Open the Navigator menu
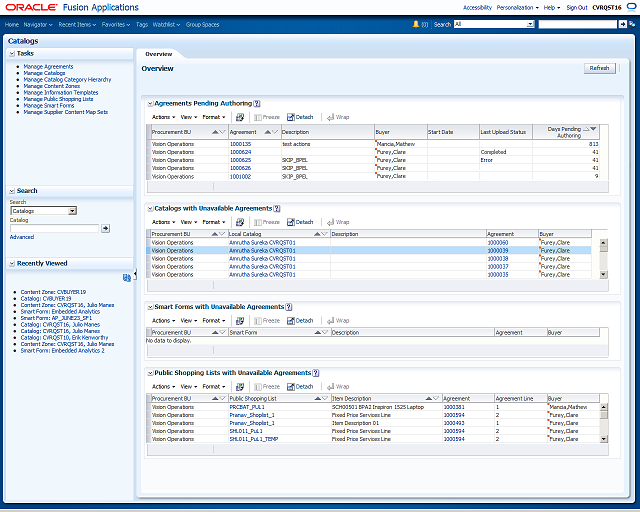Viewport: 640px width, 512px height. pyautogui.click(x=38, y=24)
